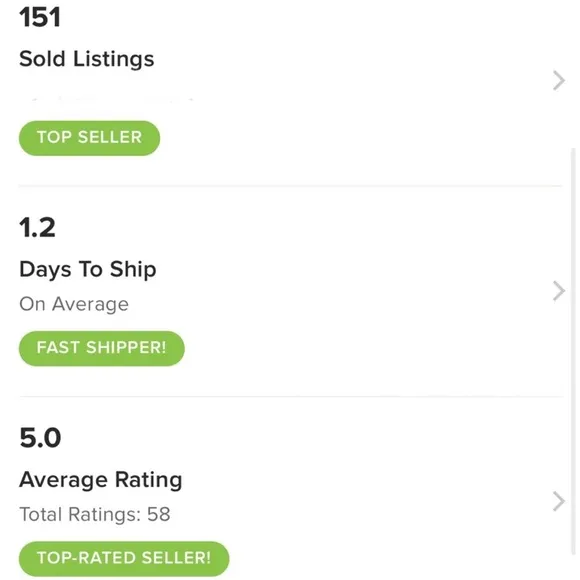The height and width of the screenshot is (580, 580).
Task: Select the 151 sold count
Action: pyautogui.click(x=40, y=17)
